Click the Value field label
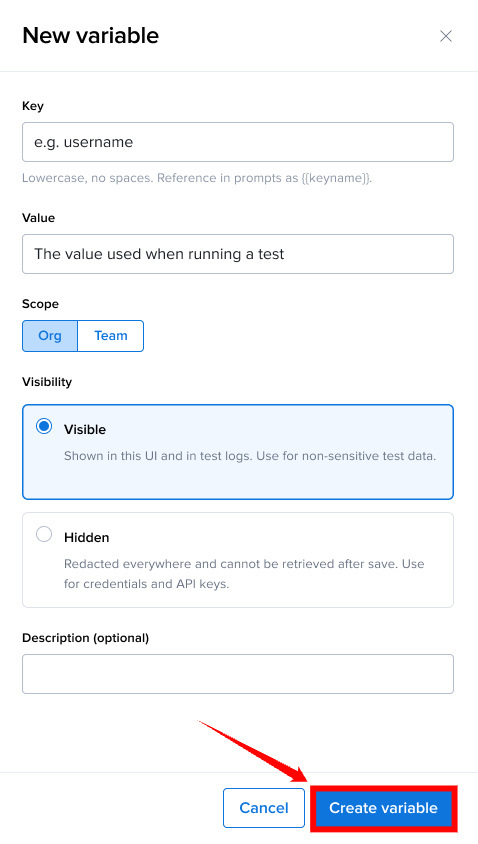The image size is (478, 844). (x=38, y=218)
